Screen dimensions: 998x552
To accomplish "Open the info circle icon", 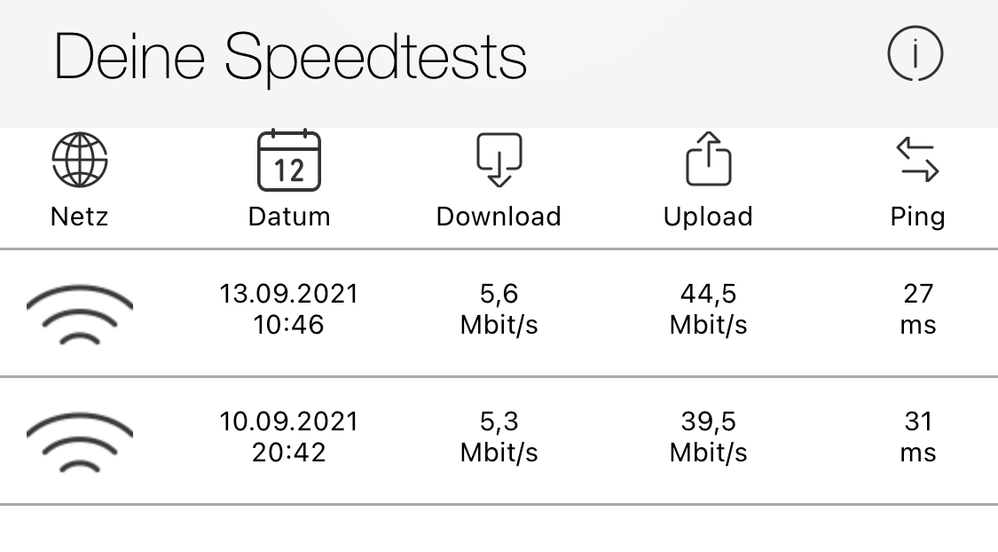I will tap(915, 54).
